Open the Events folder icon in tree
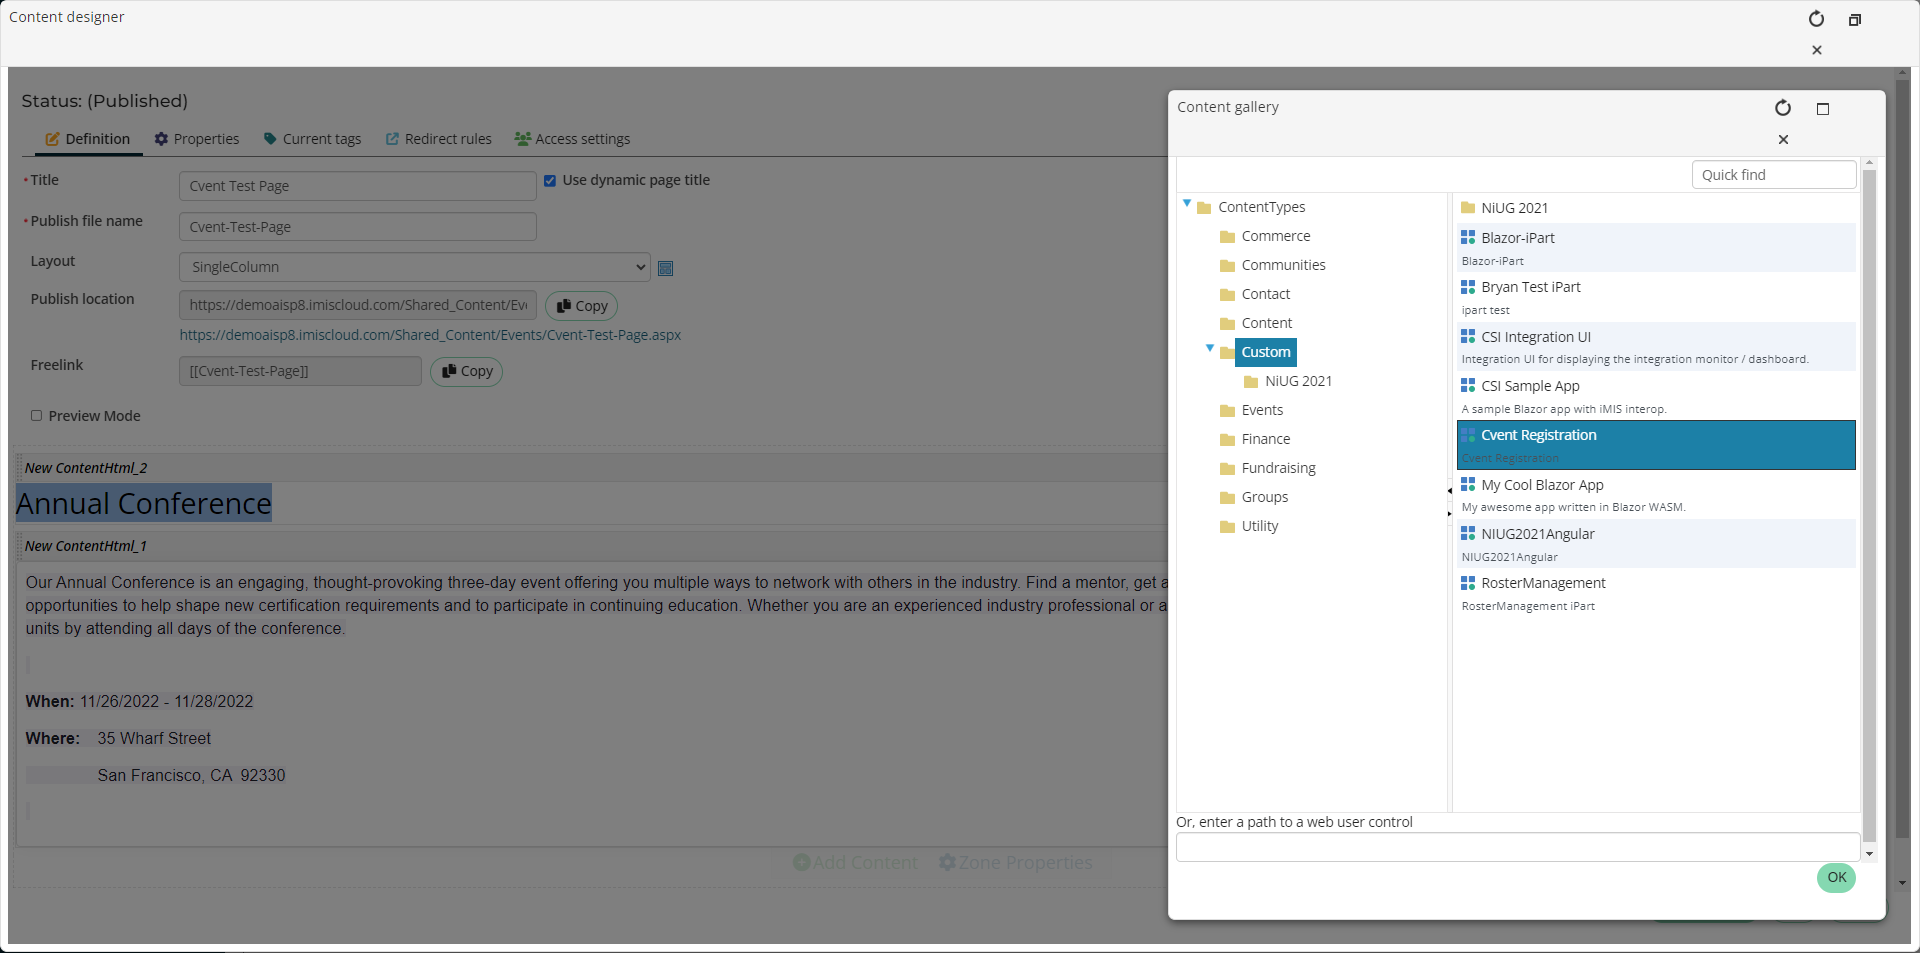The image size is (1920, 953). [1227, 411]
